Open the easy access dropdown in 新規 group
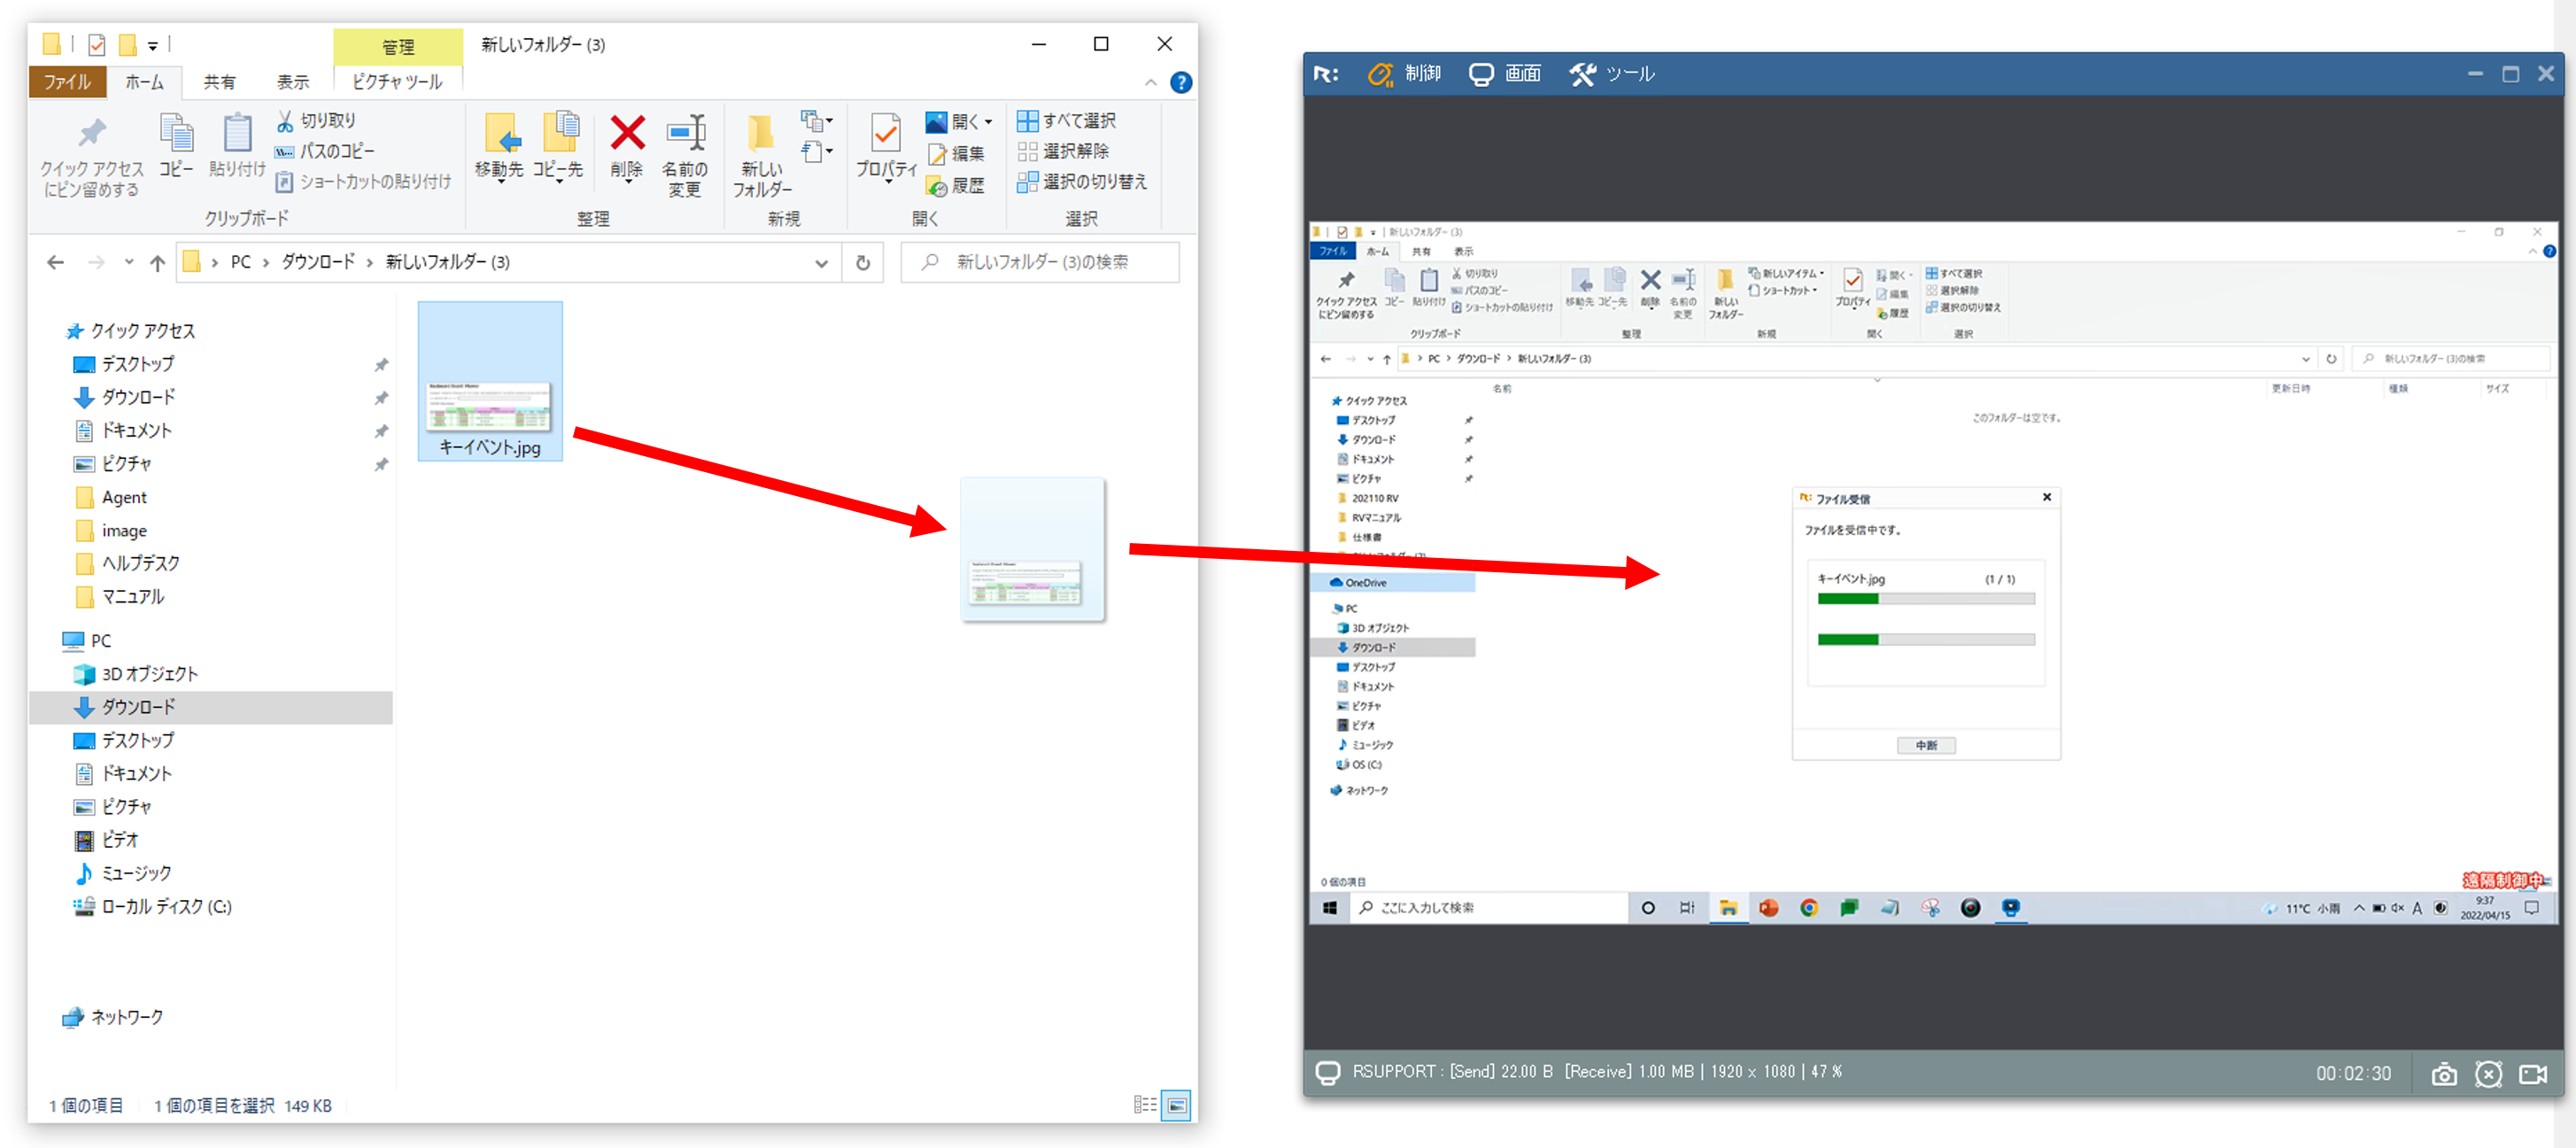The image size is (2576, 1148). pyautogui.click(x=817, y=152)
